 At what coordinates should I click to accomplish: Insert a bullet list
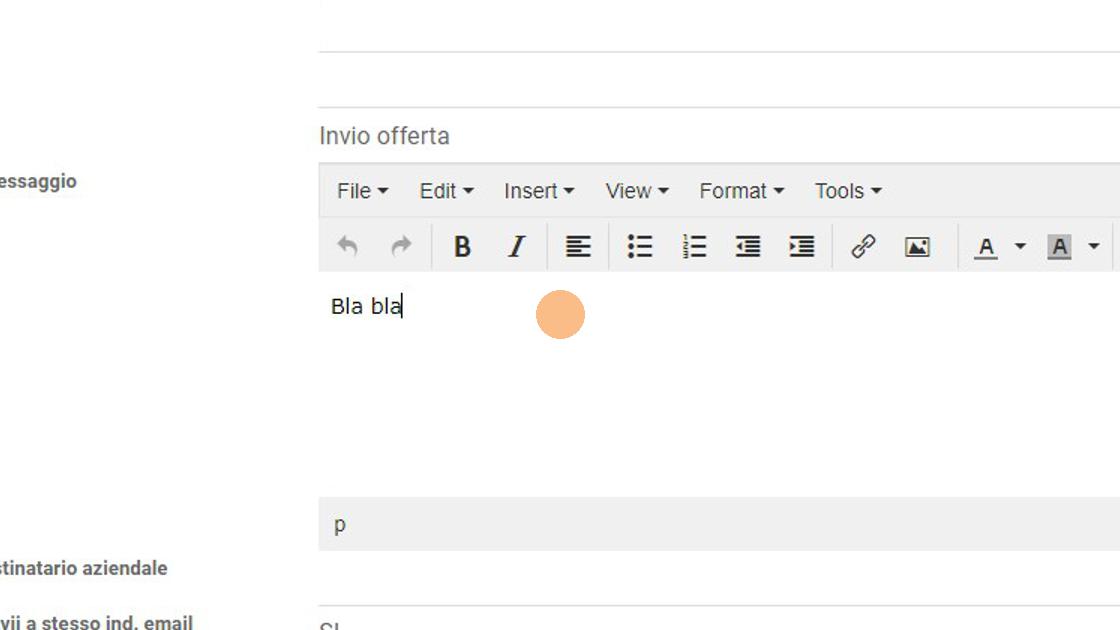tap(640, 246)
